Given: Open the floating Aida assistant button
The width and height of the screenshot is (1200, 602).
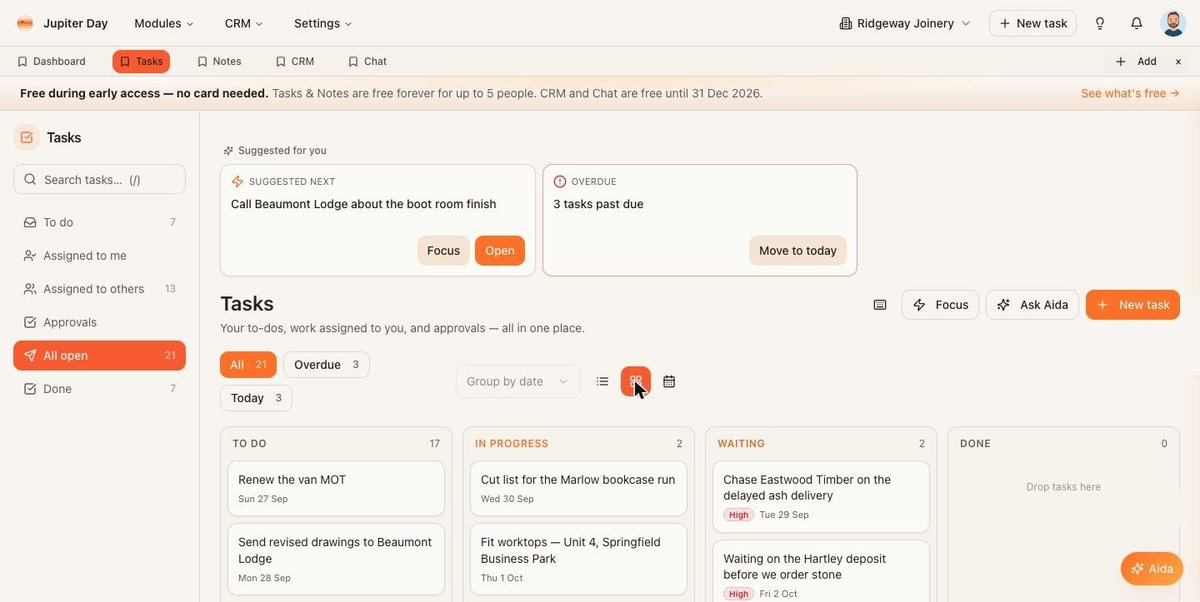Looking at the screenshot, I should point(1152,569).
